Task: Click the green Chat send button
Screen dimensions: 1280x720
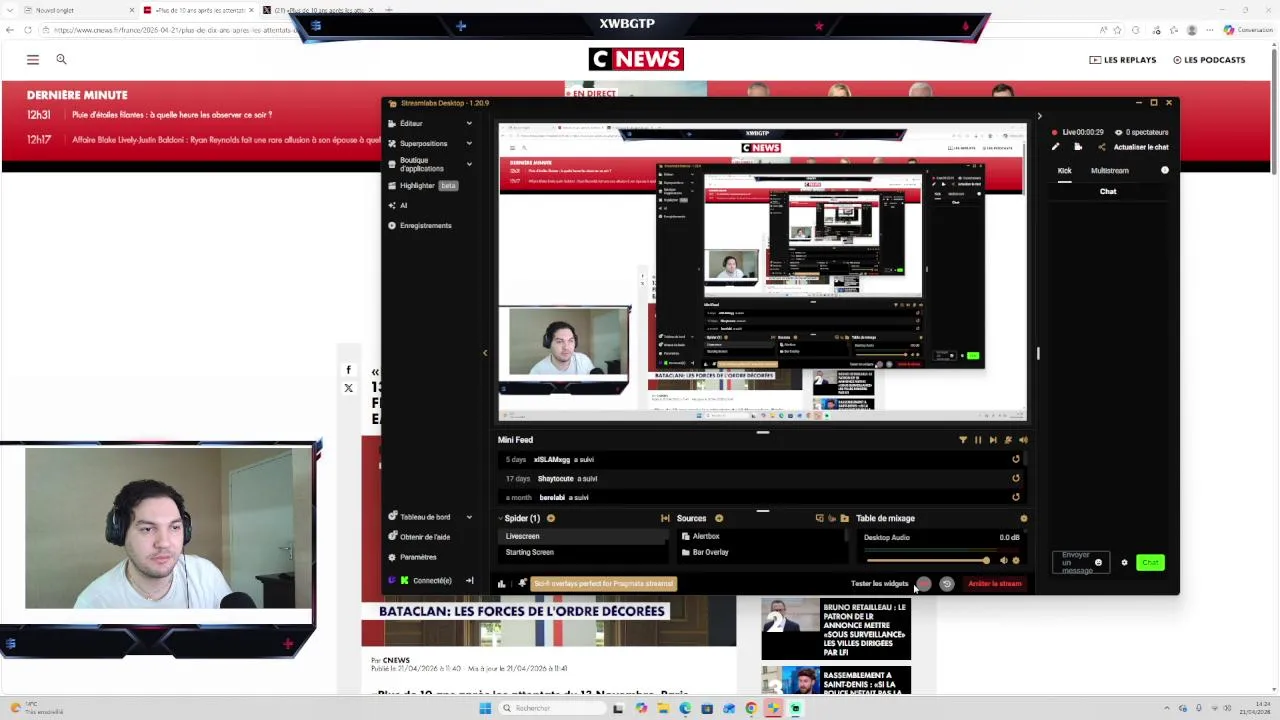Action: 1150,562
